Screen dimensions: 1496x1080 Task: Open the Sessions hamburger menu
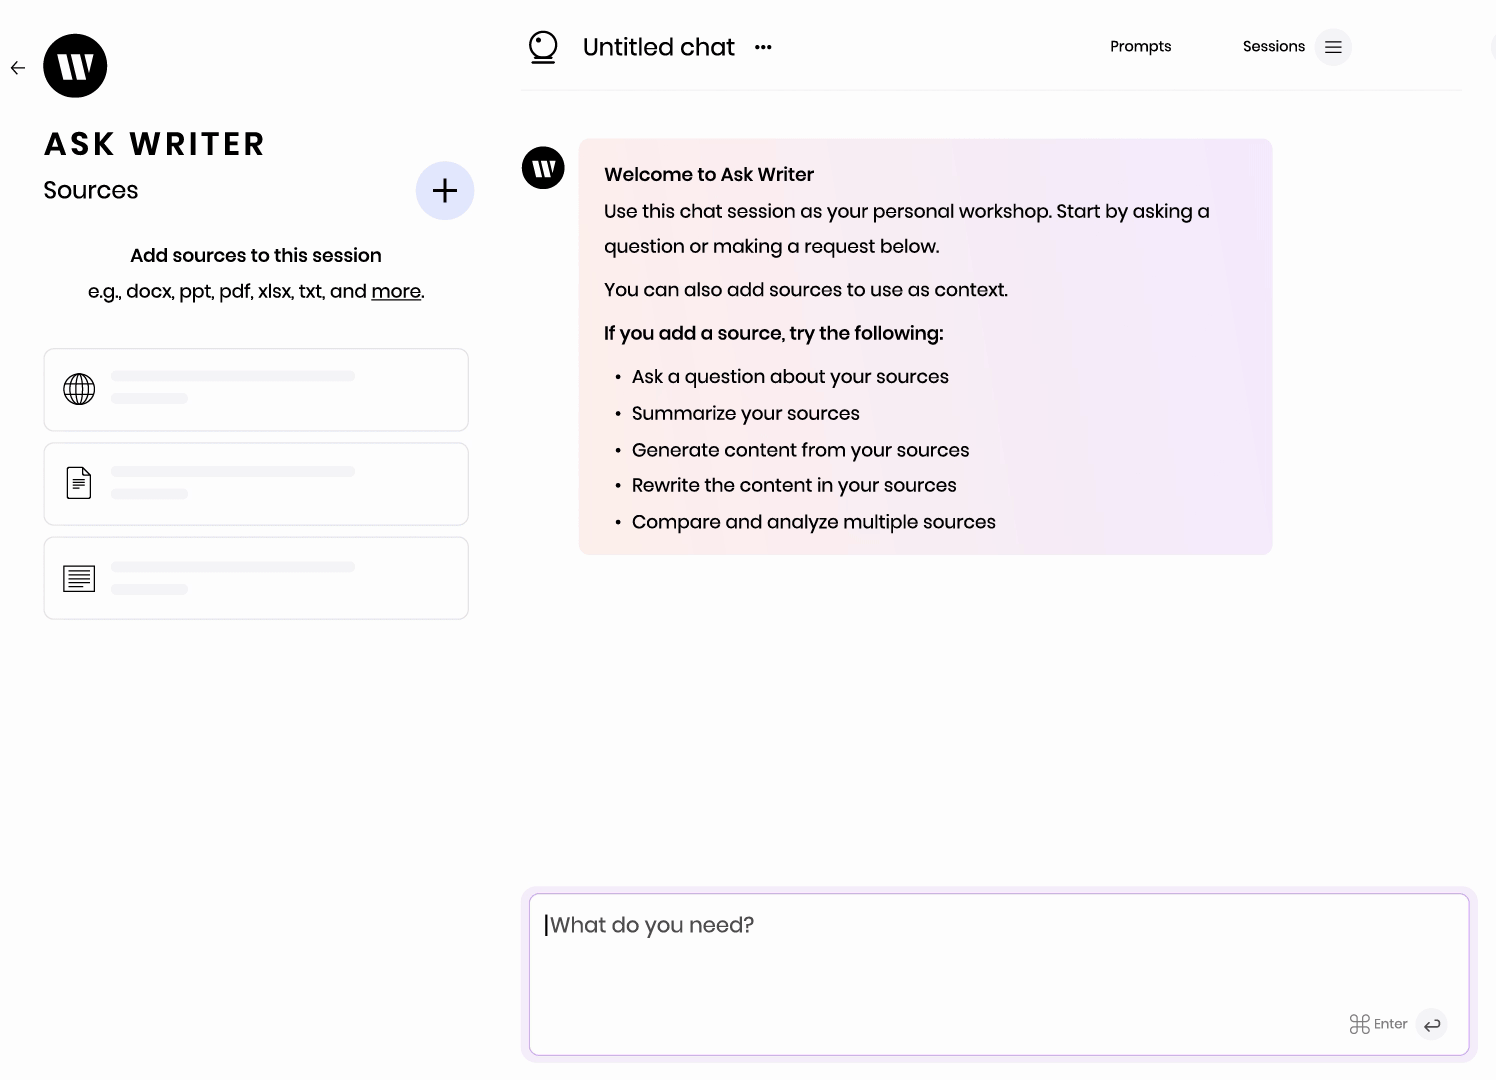click(x=1333, y=47)
